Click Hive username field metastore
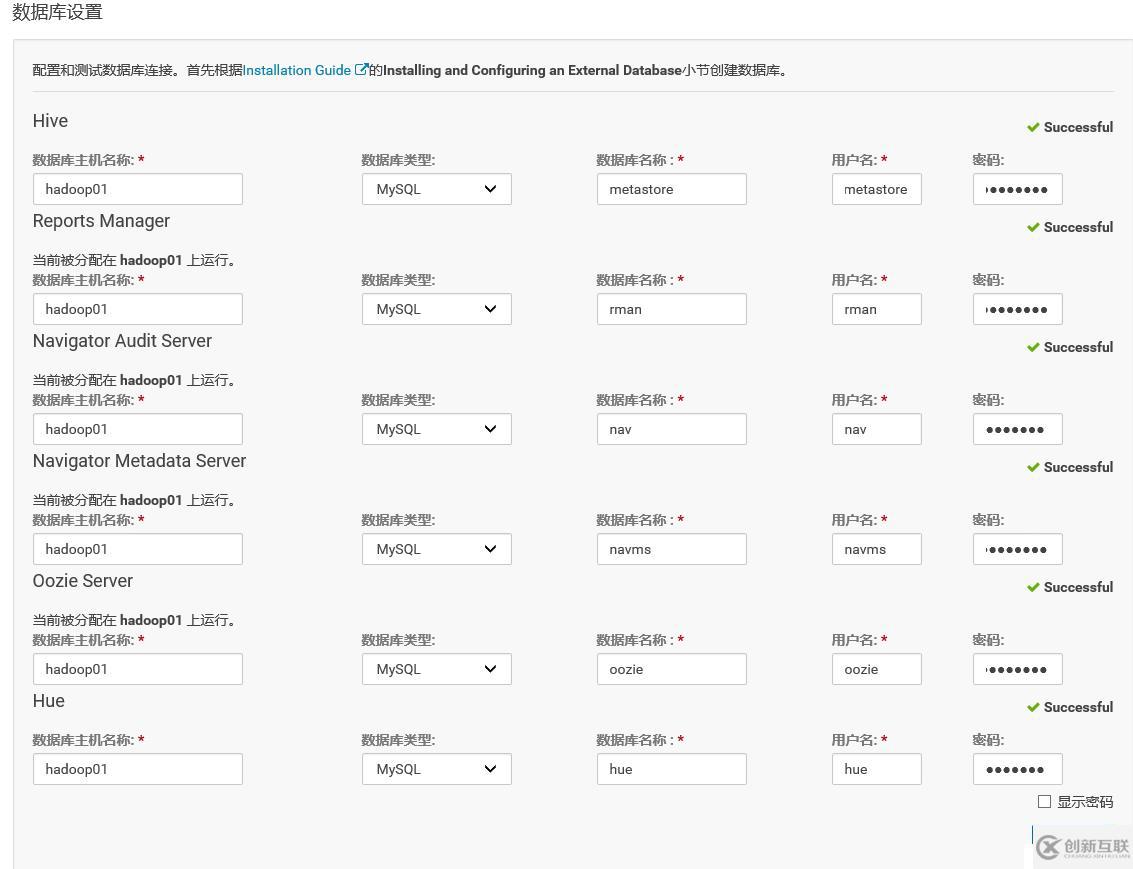The width and height of the screenshot is (1133, 869). pos(876,189)
